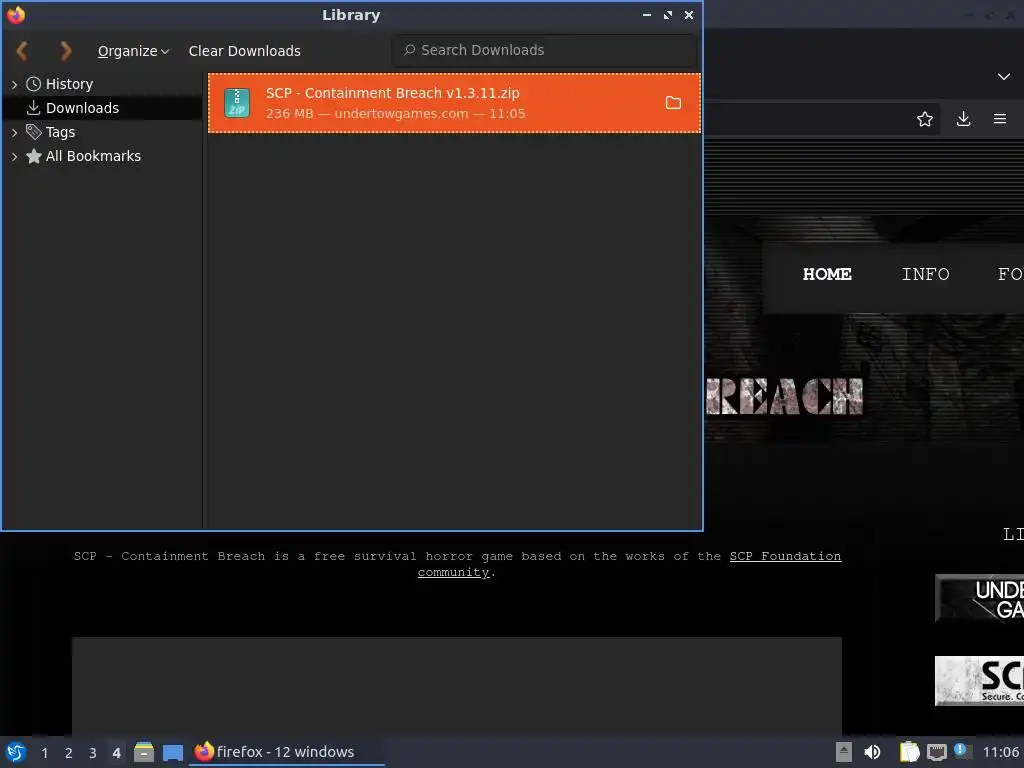This screenshot has width=1024, height=768.
Task: Switch to workspace 3
Action: coord(93,753)
